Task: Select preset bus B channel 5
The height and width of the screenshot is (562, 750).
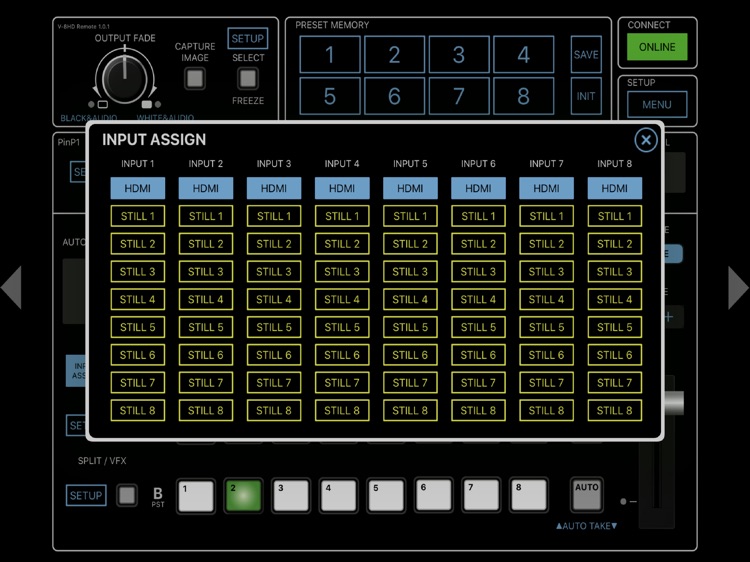Action: click(x=386, y=496)
